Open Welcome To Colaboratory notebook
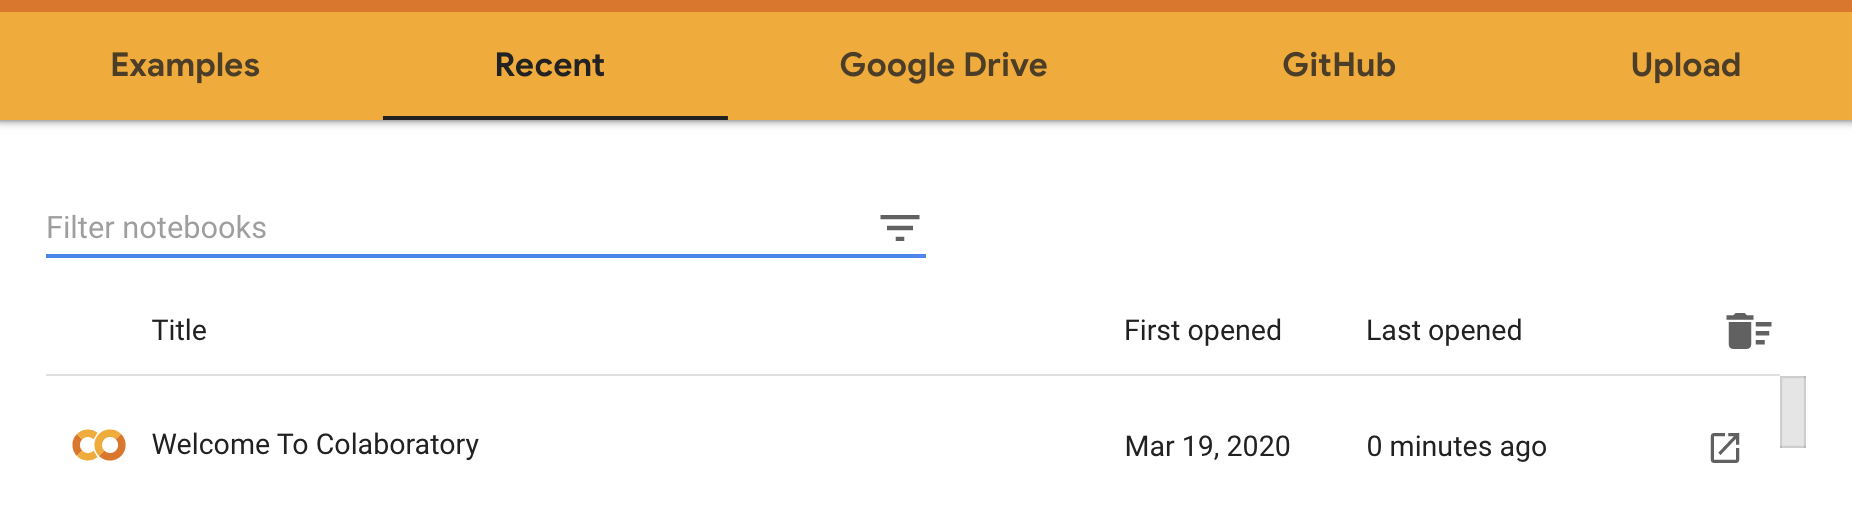The height and width of the screenshot is (506, 1852). click(315, 444)
